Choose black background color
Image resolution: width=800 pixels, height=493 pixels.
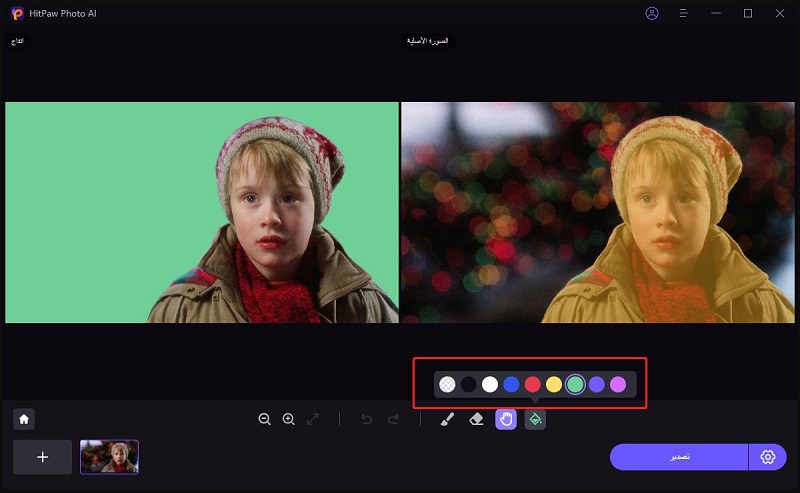[x=468, y=384]
